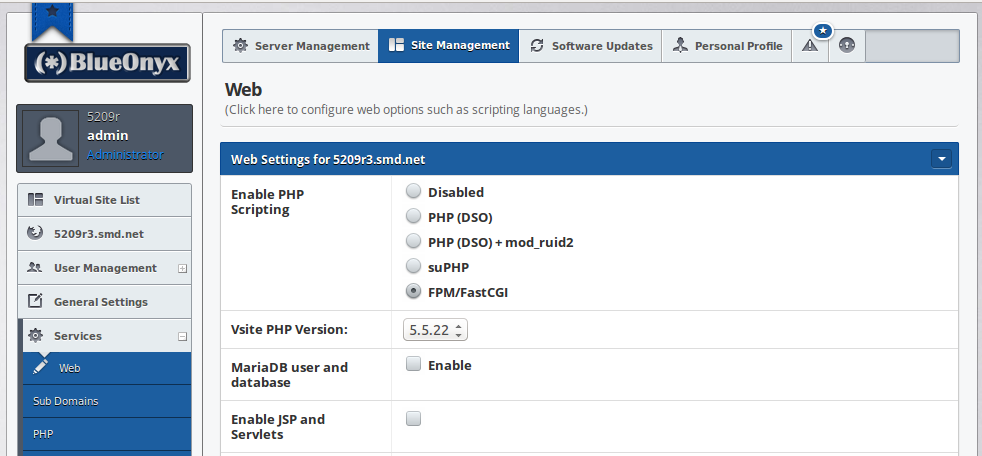Enable MariaDB user and database checkbox
Screen dimensions: 982x456
[x=413, y=364]
